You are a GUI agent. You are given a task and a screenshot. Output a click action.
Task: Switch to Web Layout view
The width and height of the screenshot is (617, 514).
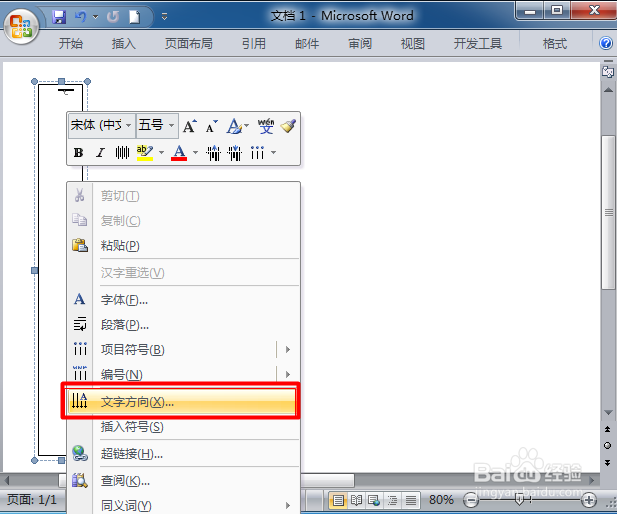click(374, 500)
